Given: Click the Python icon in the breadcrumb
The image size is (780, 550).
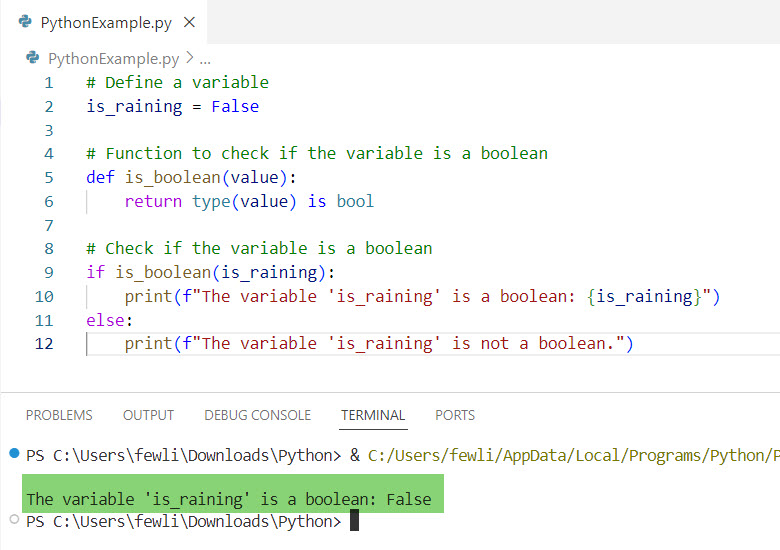Looking at the screenshot, I should pyautogui.click(x=33, y=58).
